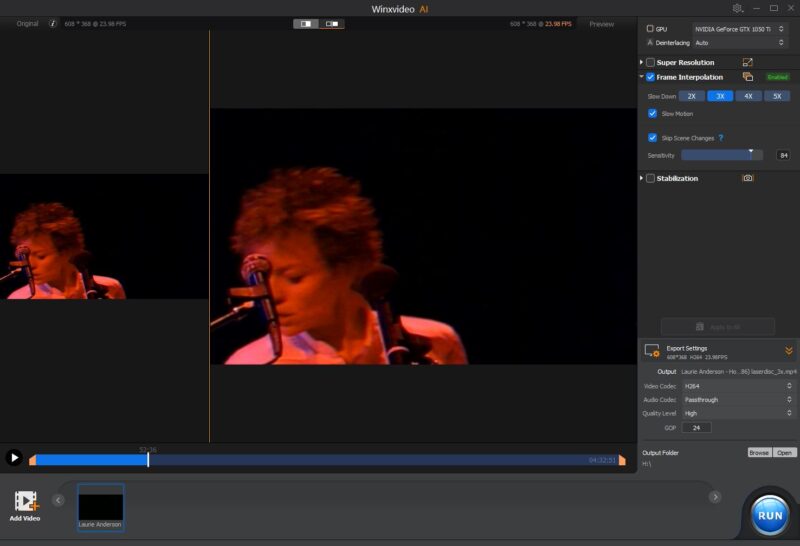Open the GPU selection dropdown
The height and width of the screenshot is (546, 800).
coord(741,29)
